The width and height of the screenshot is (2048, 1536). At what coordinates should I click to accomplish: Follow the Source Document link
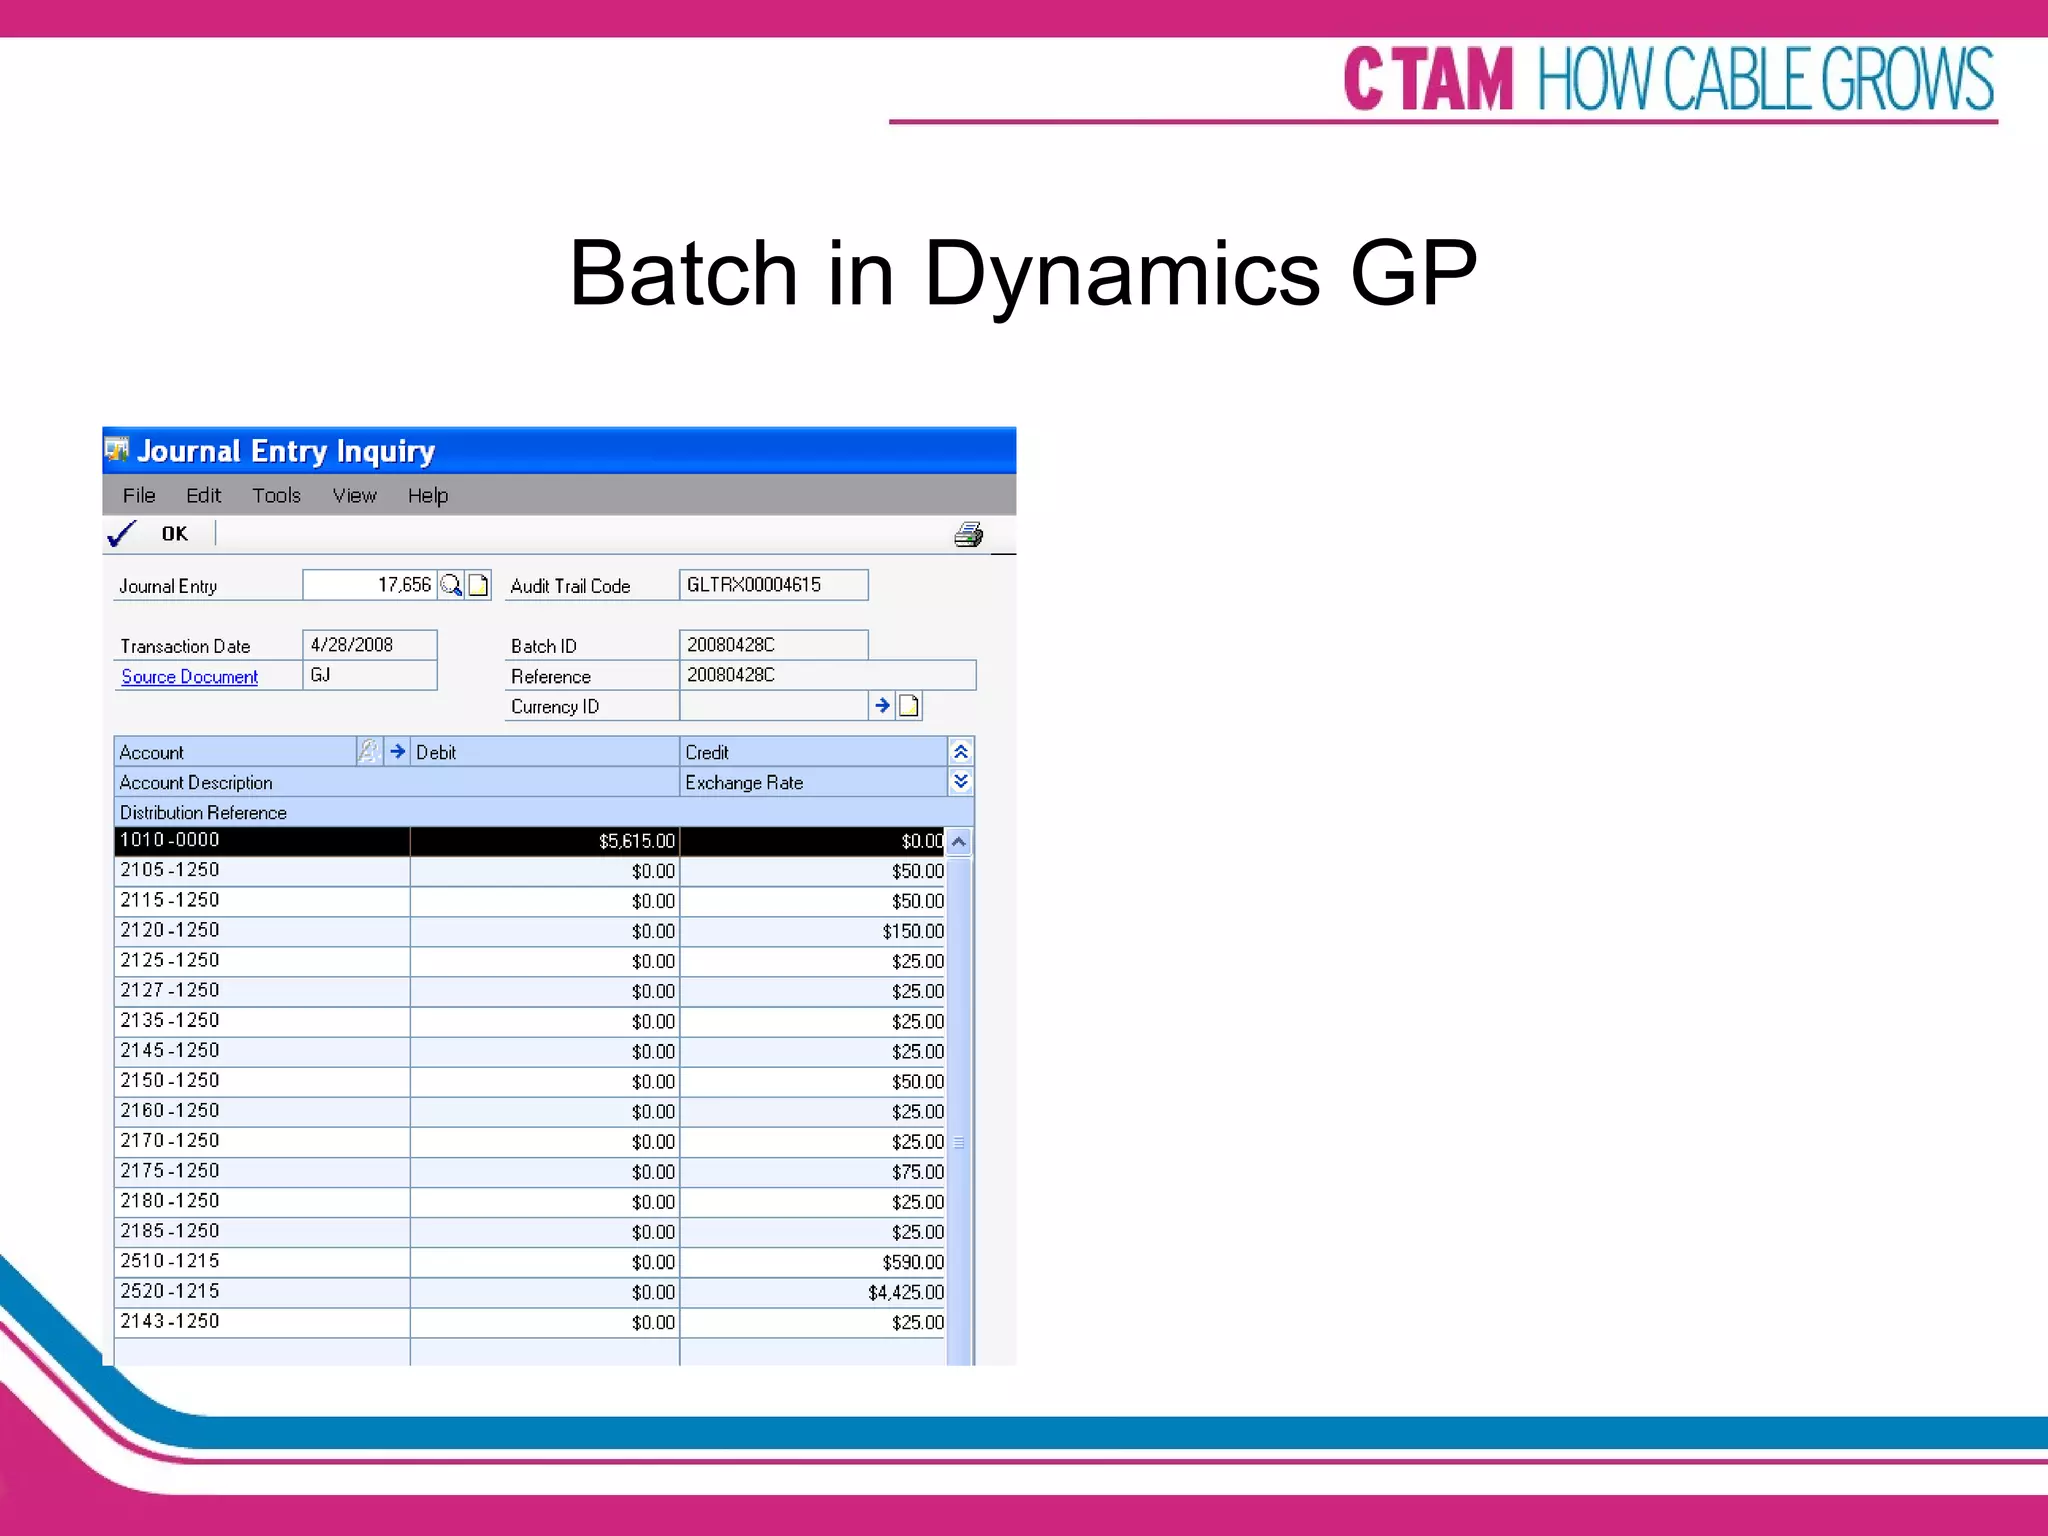click(x=189, y=677)
